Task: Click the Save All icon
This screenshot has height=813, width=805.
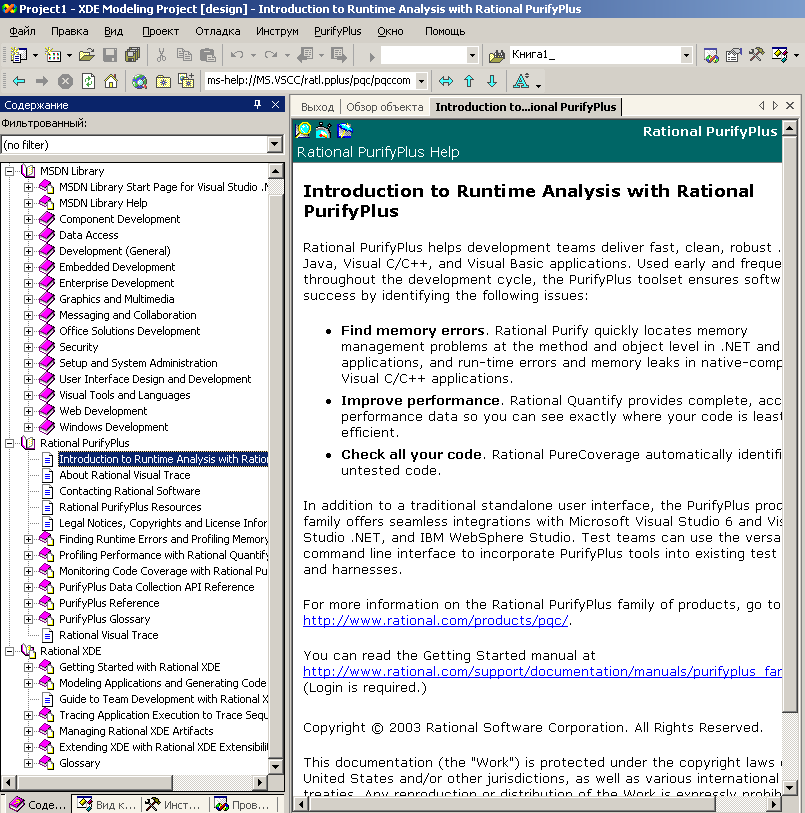Action: pos(133,54)
